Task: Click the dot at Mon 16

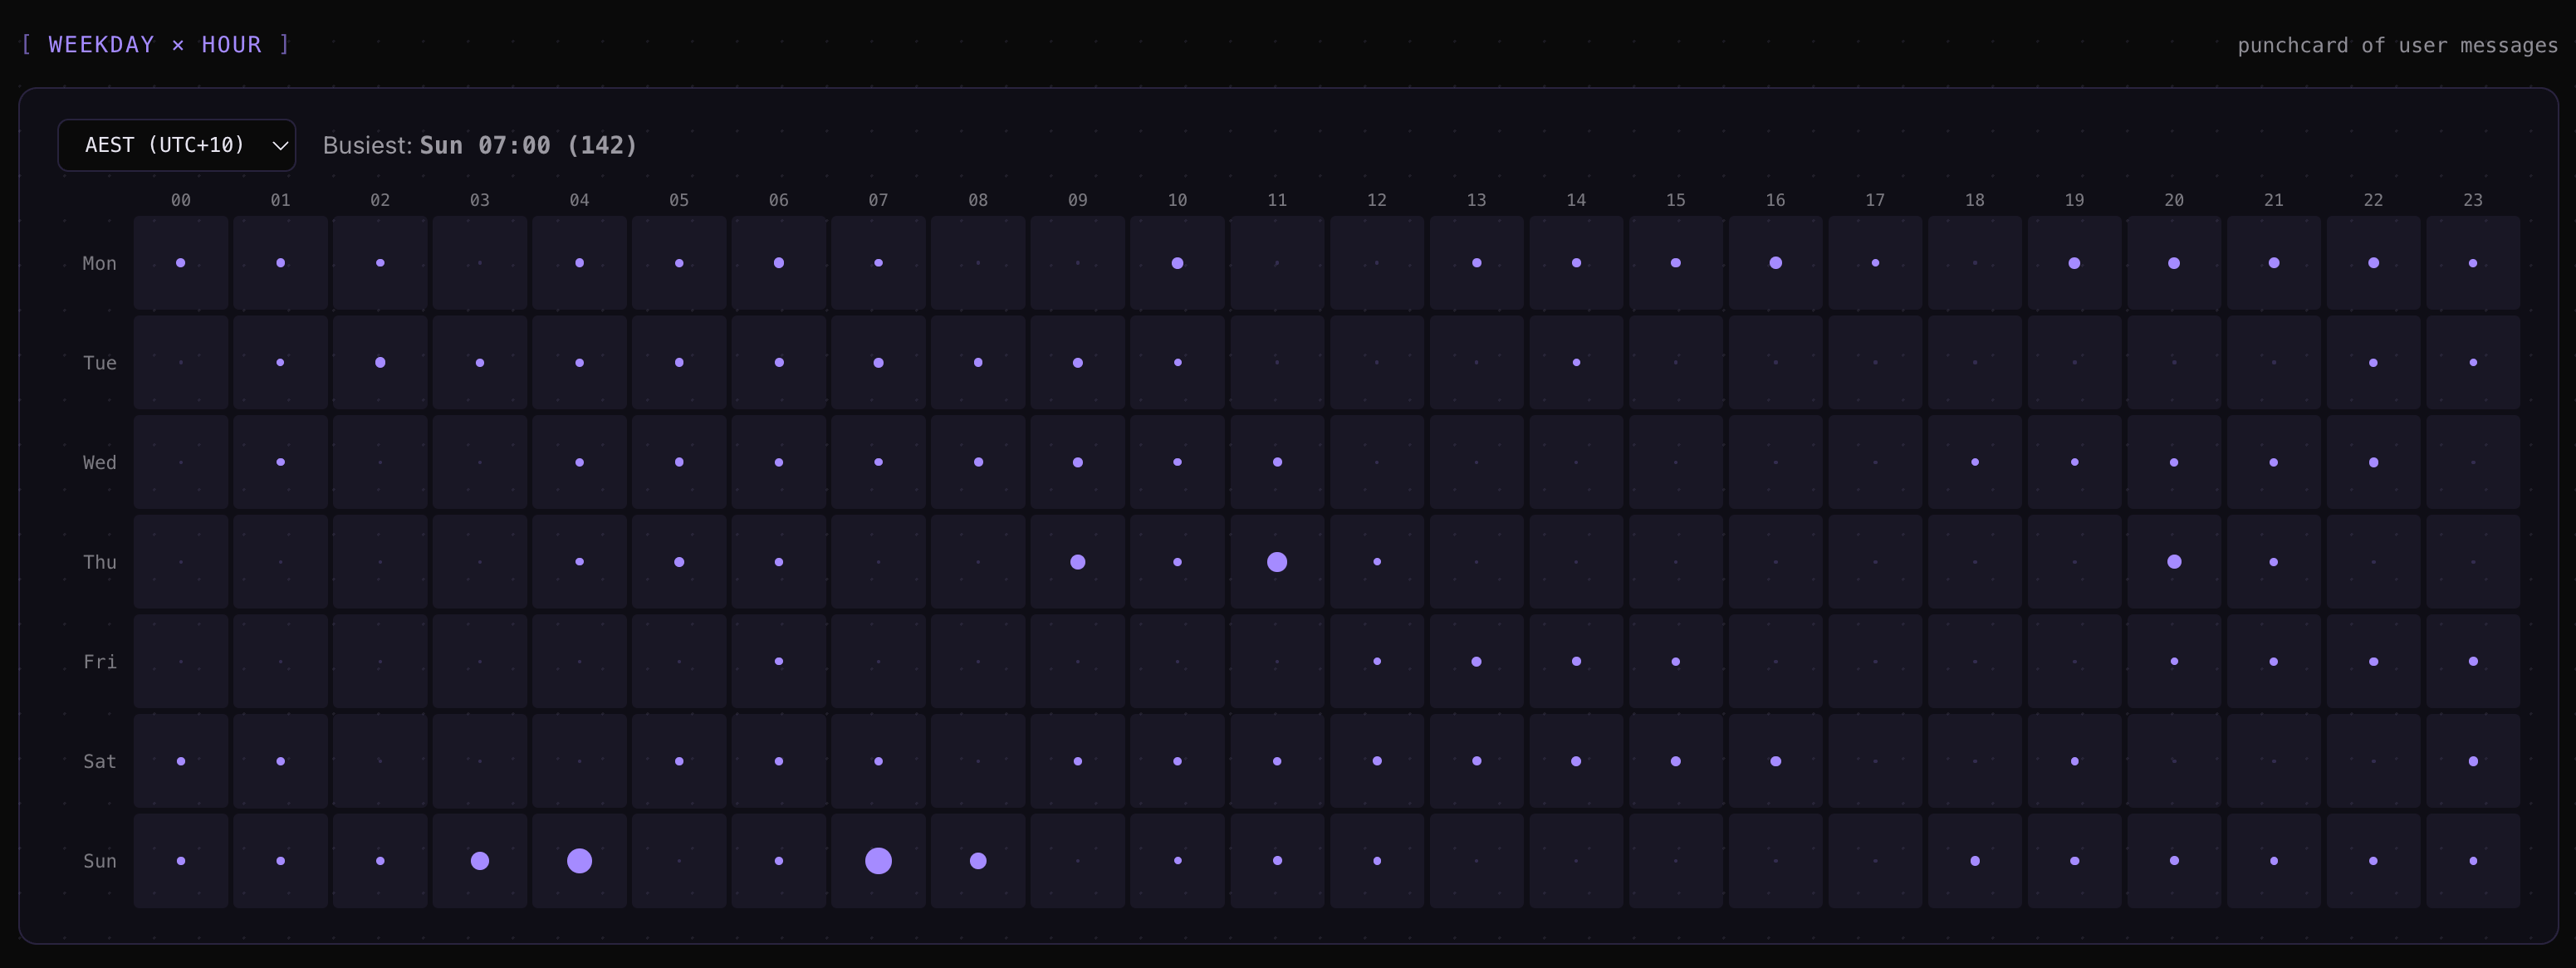Action: (x=1775, y=263)
